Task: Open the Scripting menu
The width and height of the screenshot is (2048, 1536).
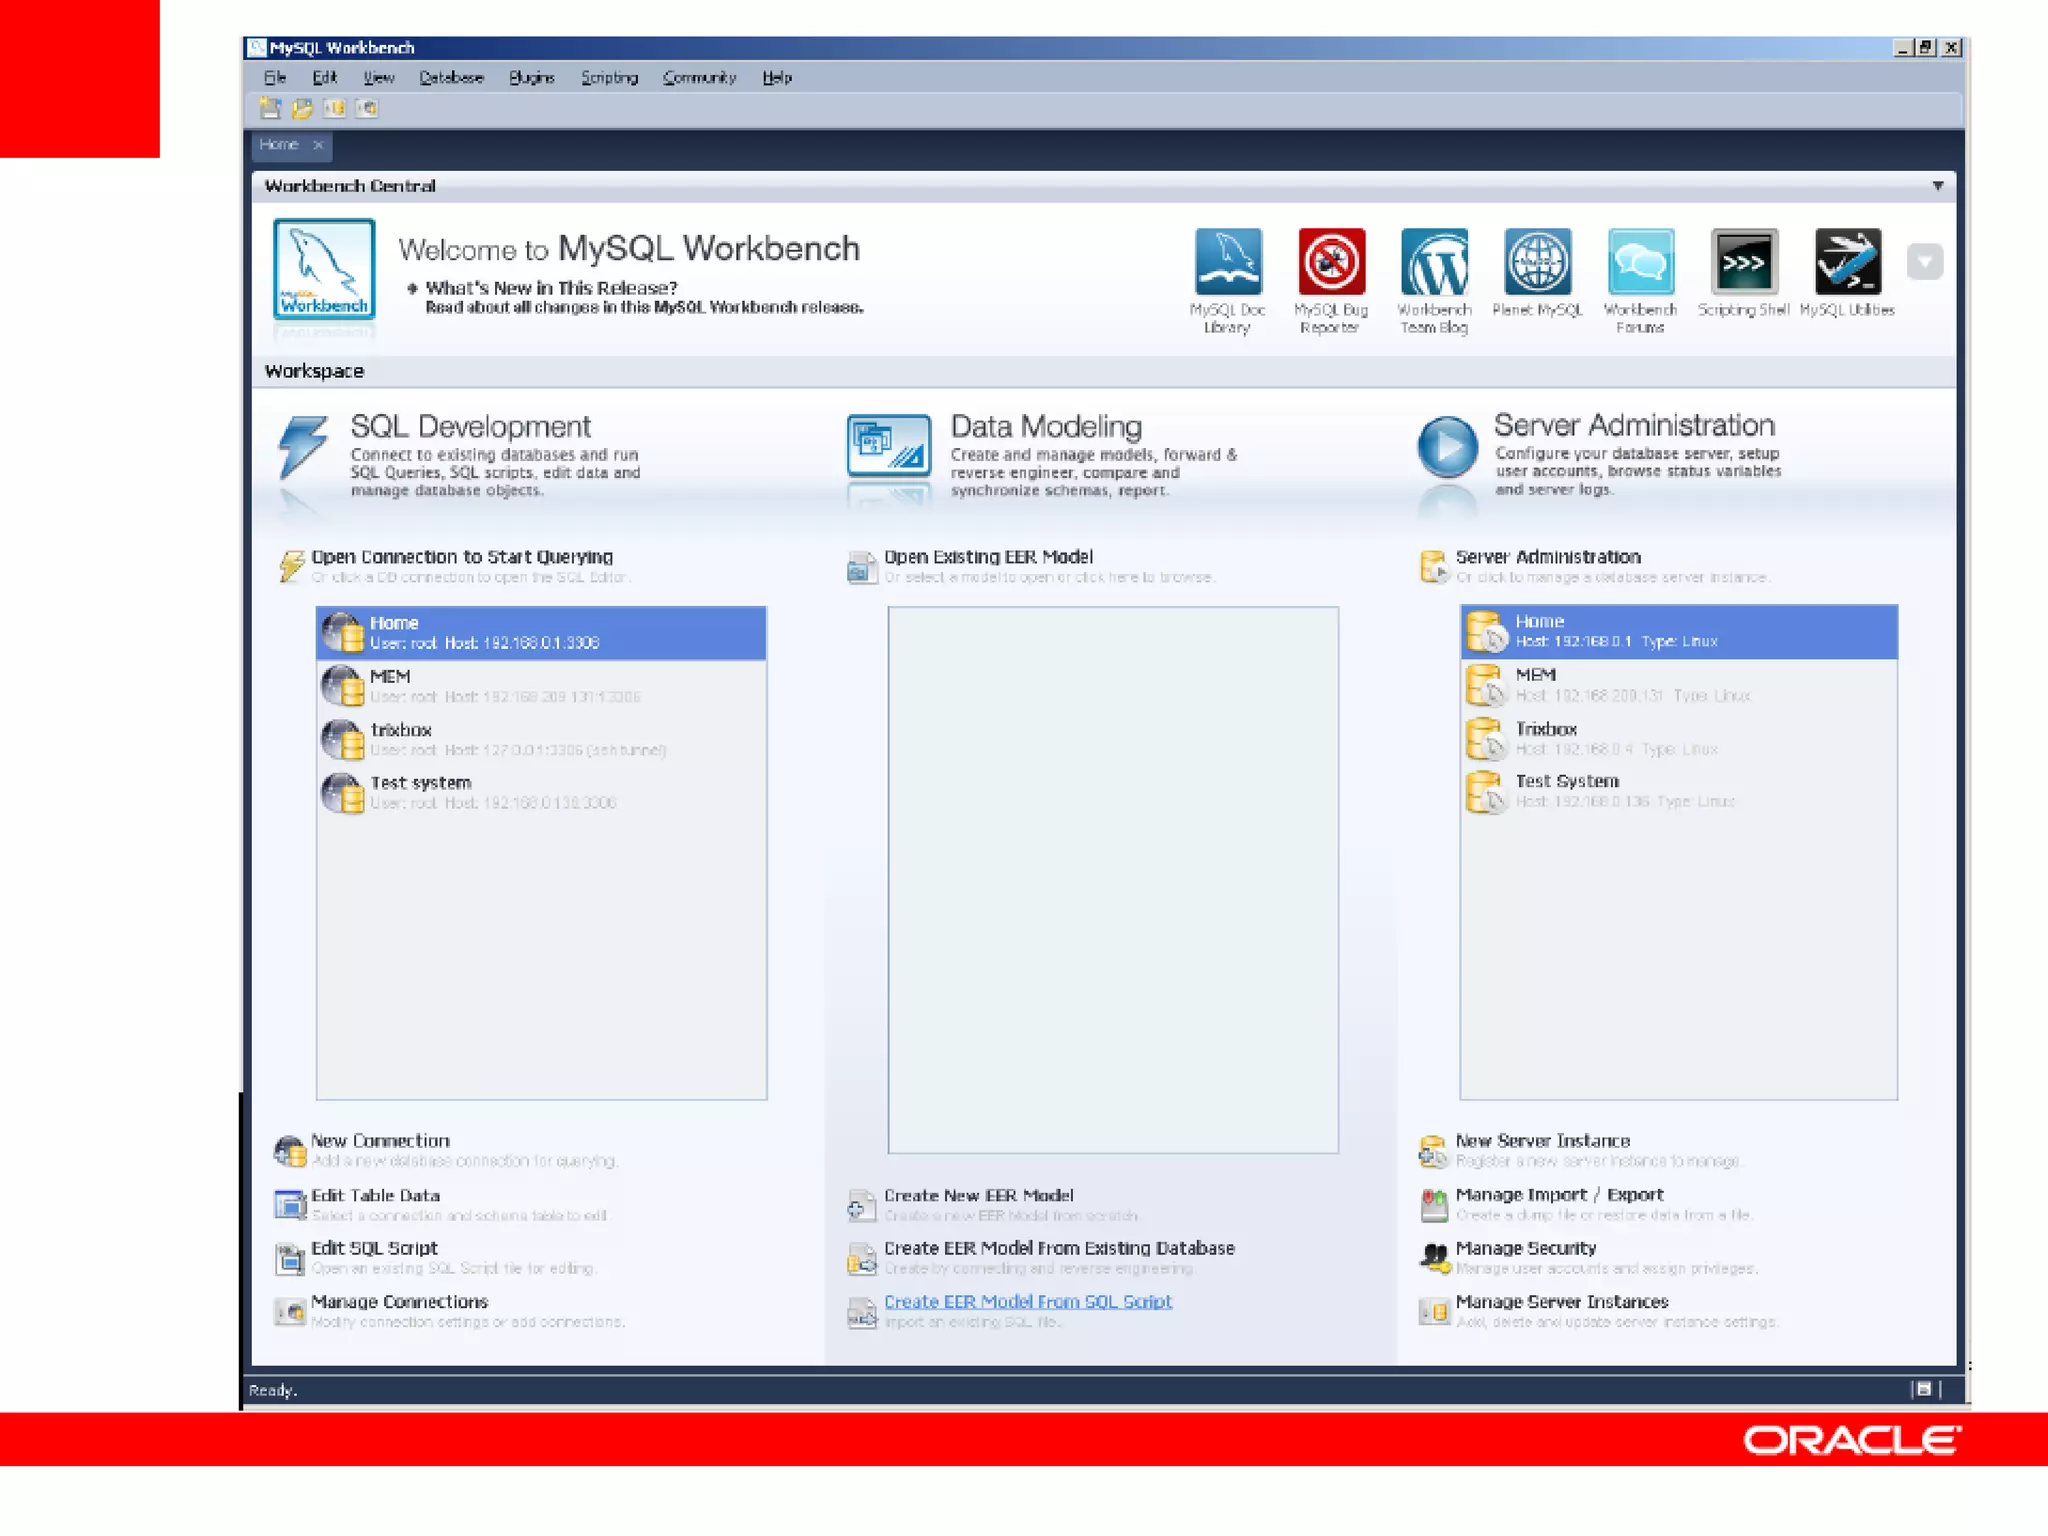Action: tap(609, 78)
